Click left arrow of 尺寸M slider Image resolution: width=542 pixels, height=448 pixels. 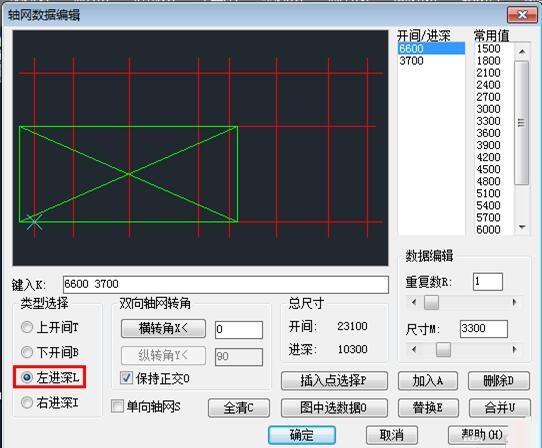pyautogui.click(x=414, y=349)
